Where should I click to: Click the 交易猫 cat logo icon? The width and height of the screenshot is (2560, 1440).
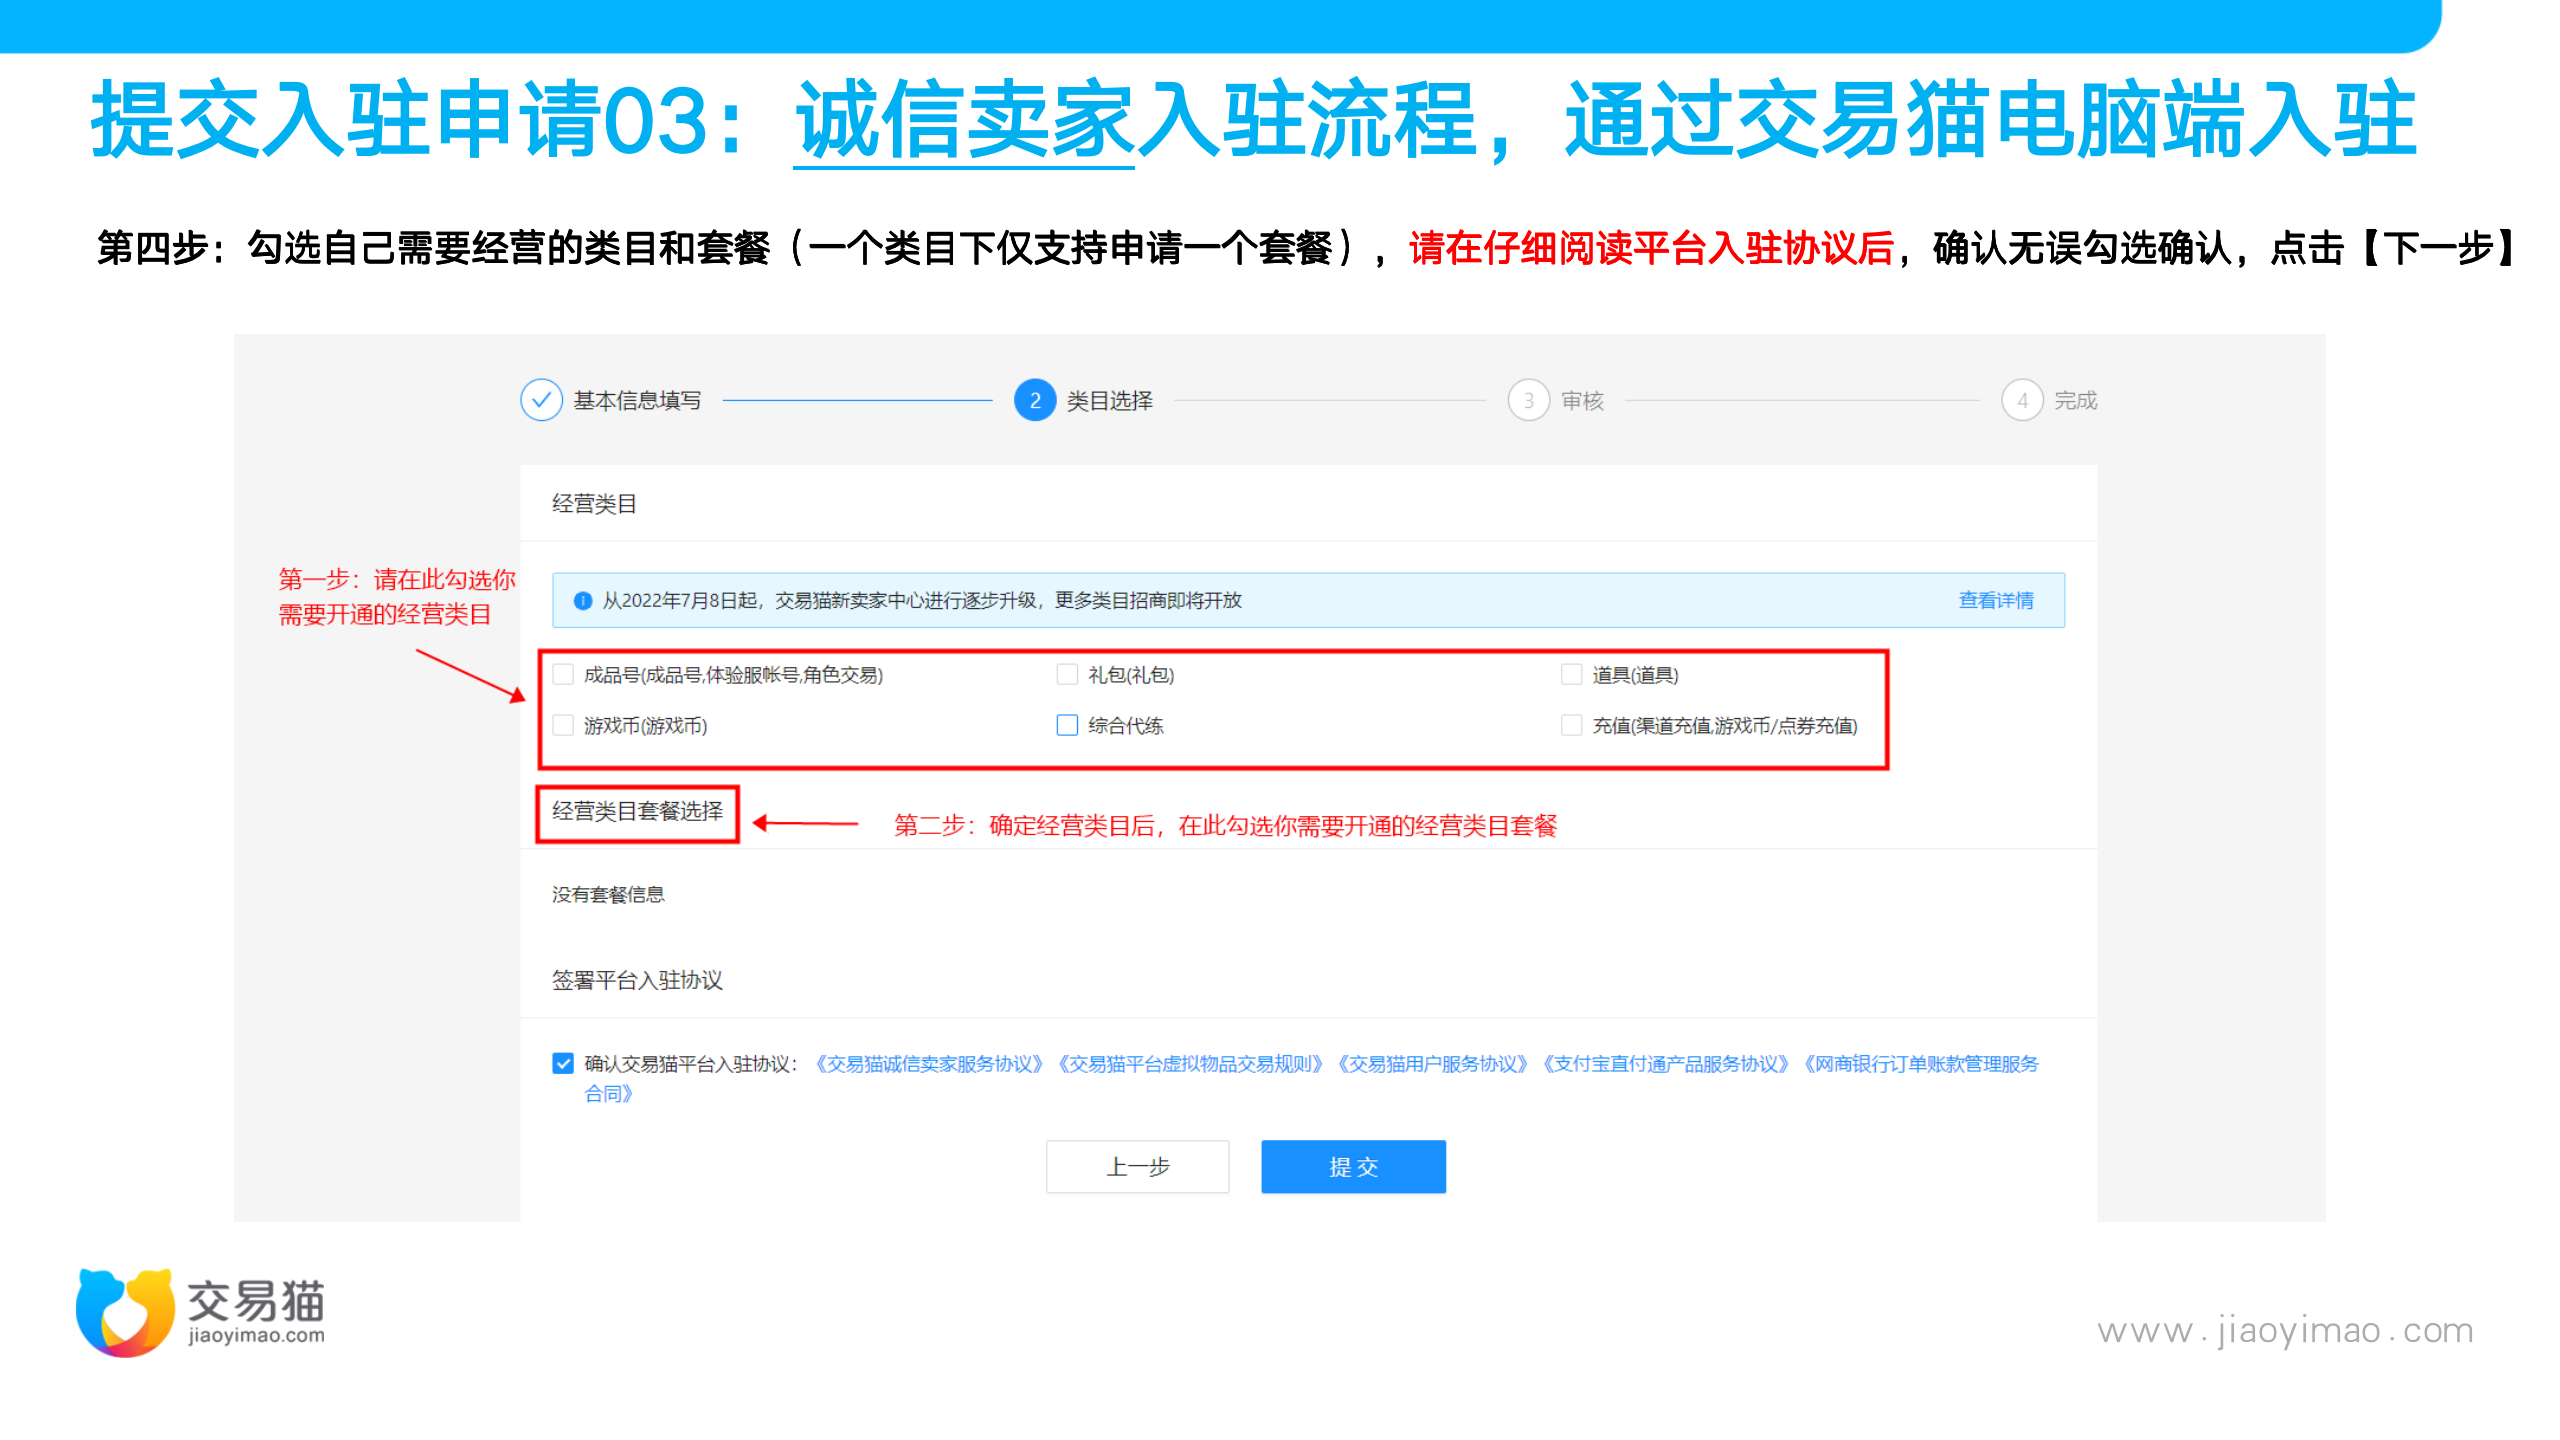pos(125,1312)
